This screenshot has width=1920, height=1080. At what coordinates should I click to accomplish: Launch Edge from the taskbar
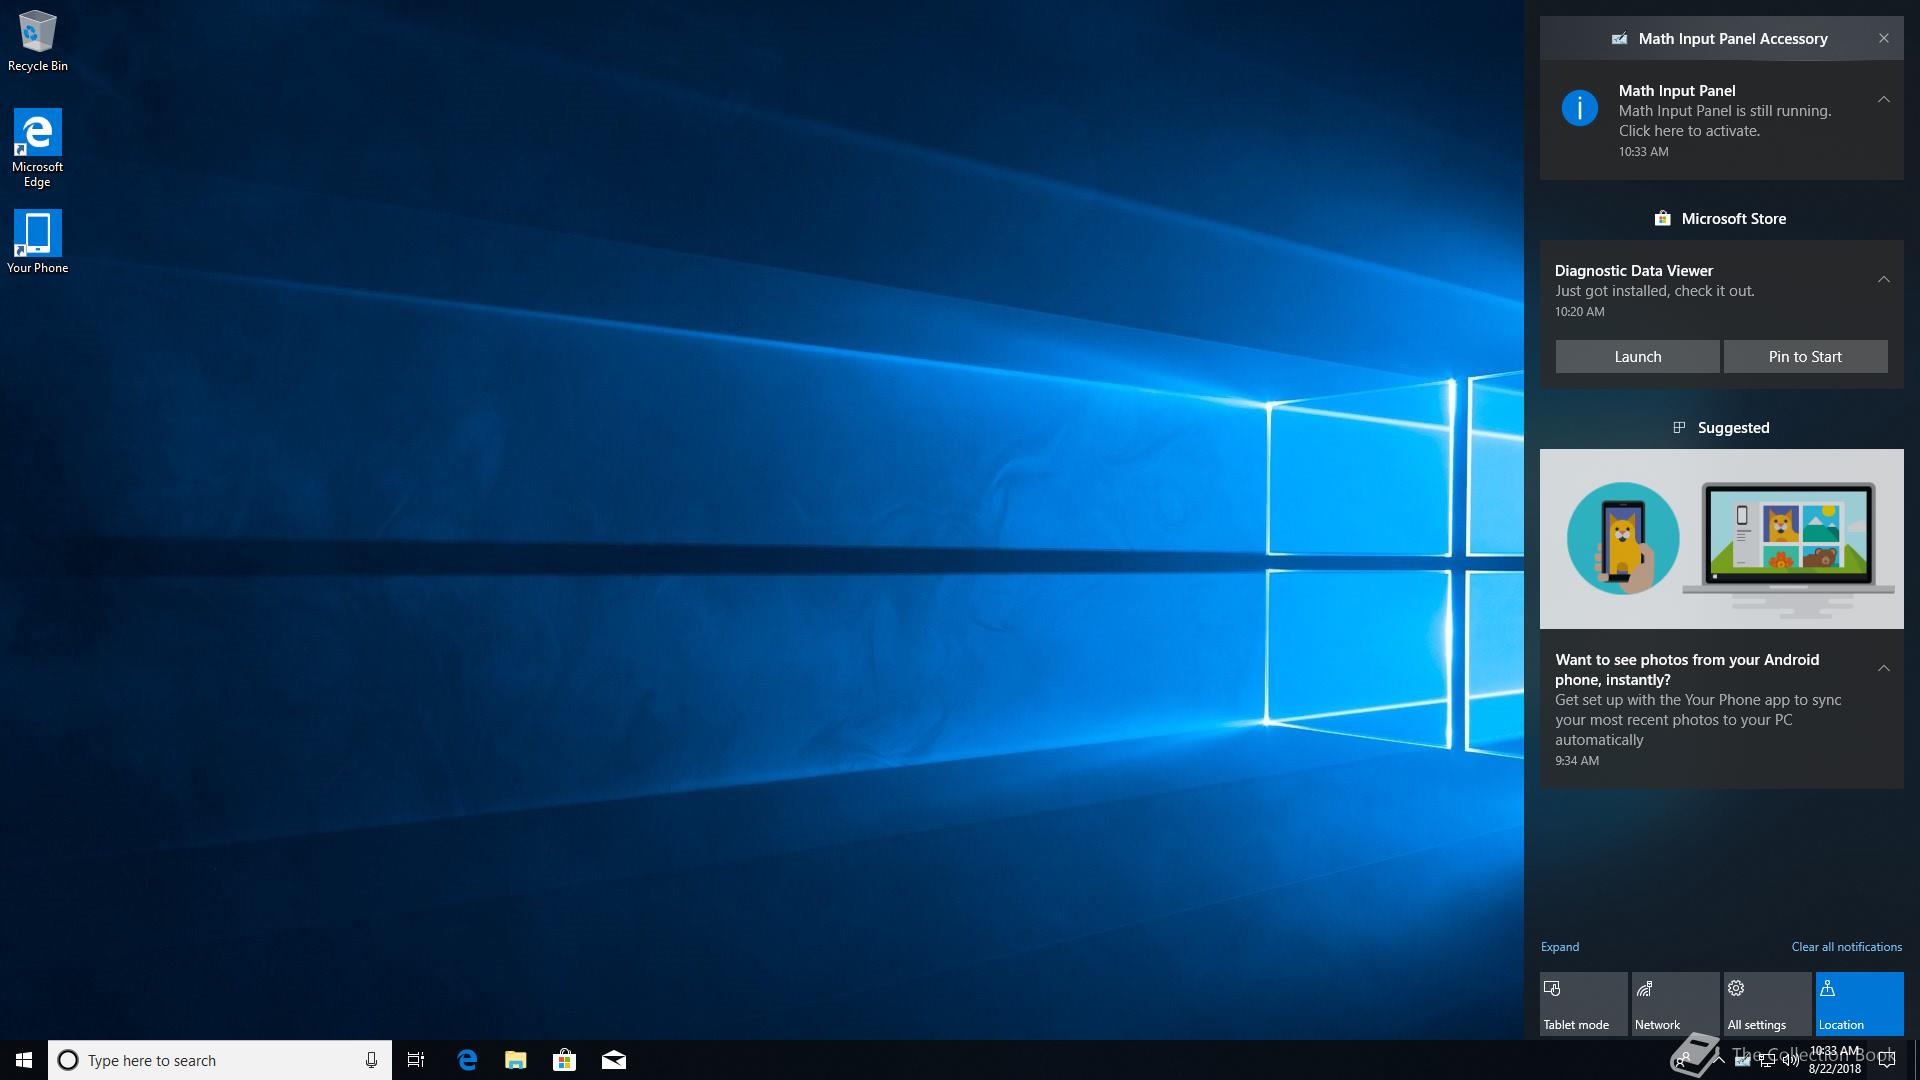click(466, 1060)
